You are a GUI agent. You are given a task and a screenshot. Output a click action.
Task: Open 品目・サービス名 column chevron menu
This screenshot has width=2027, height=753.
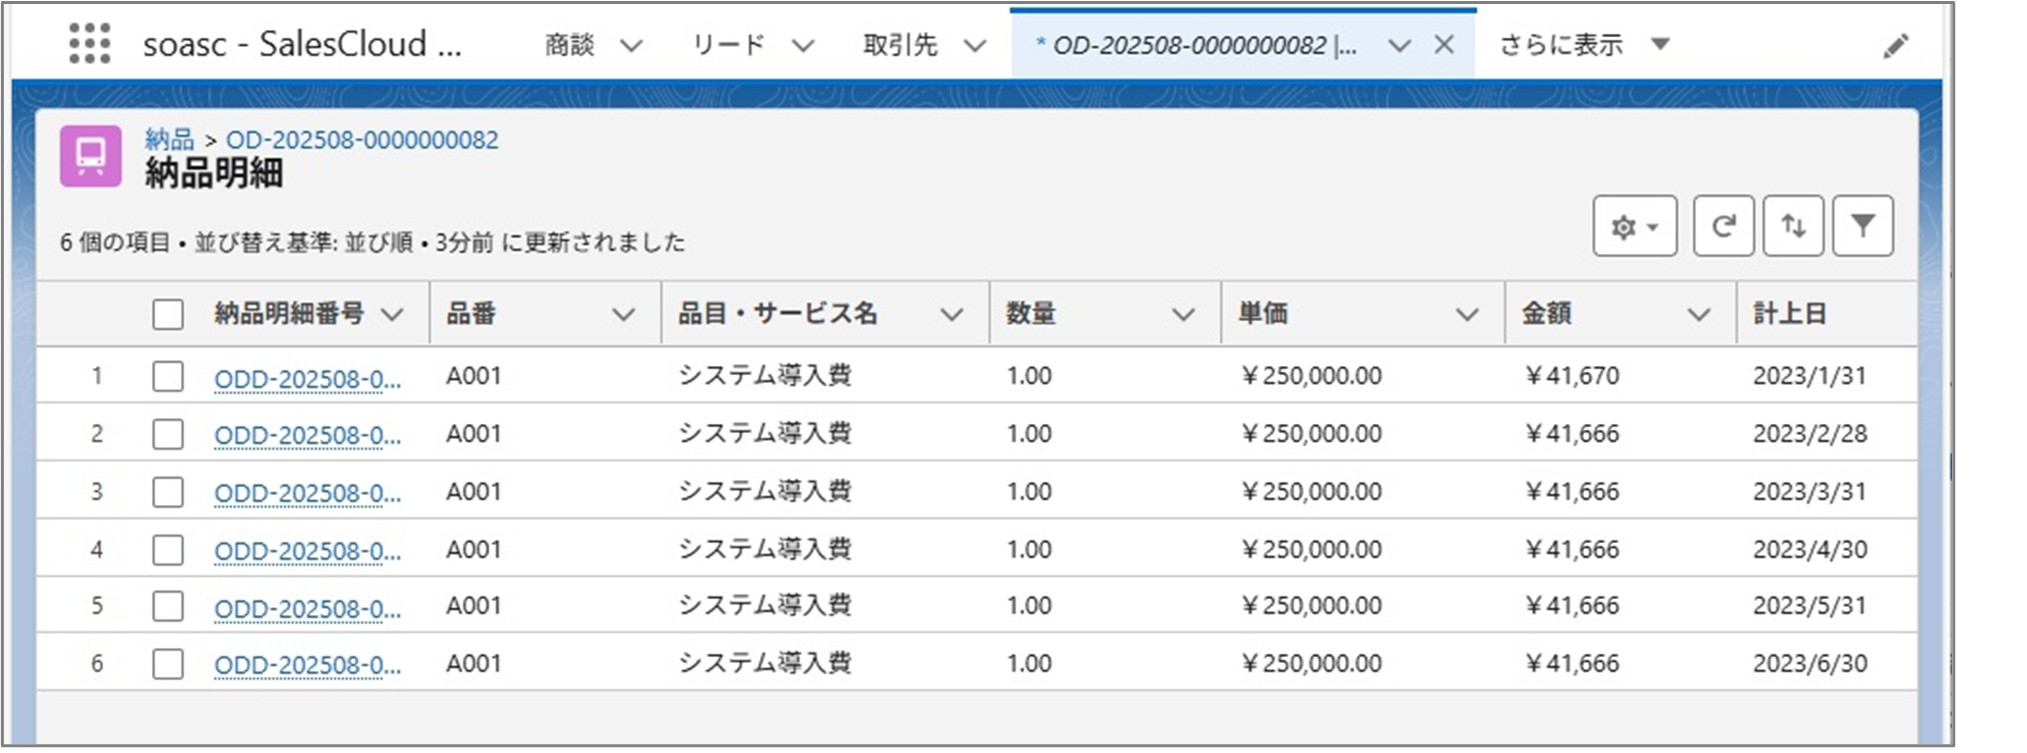[x=952, y=315]
